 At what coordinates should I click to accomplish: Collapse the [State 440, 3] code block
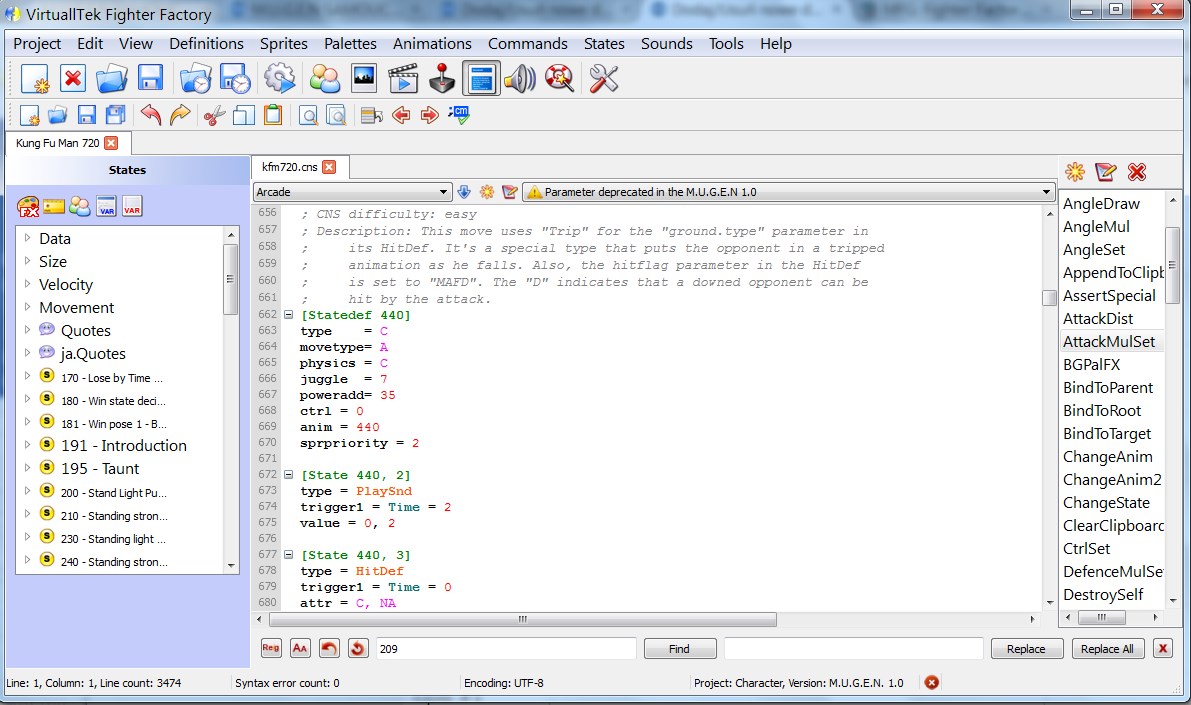pyautogui.click(x=289, y=555)
